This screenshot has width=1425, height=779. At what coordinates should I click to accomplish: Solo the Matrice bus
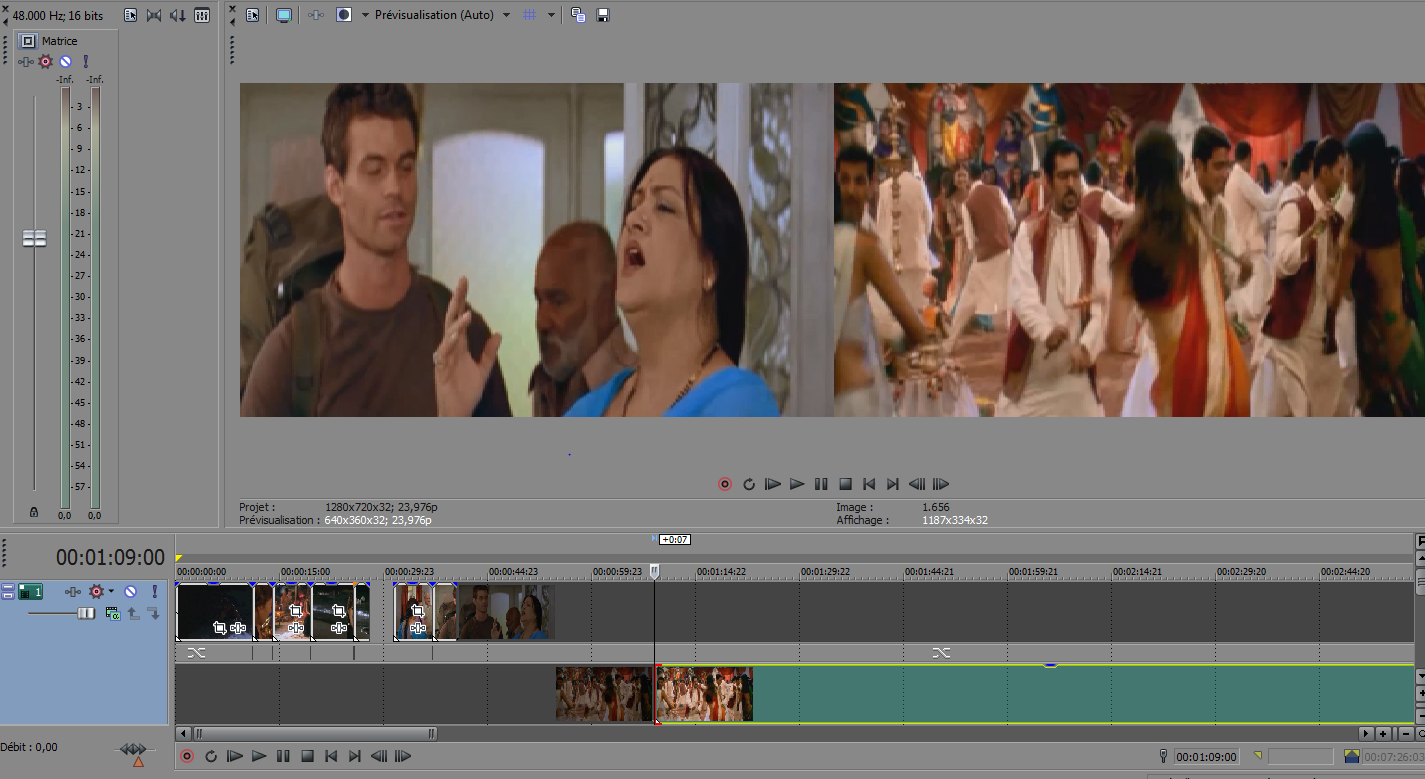(85, 62)
